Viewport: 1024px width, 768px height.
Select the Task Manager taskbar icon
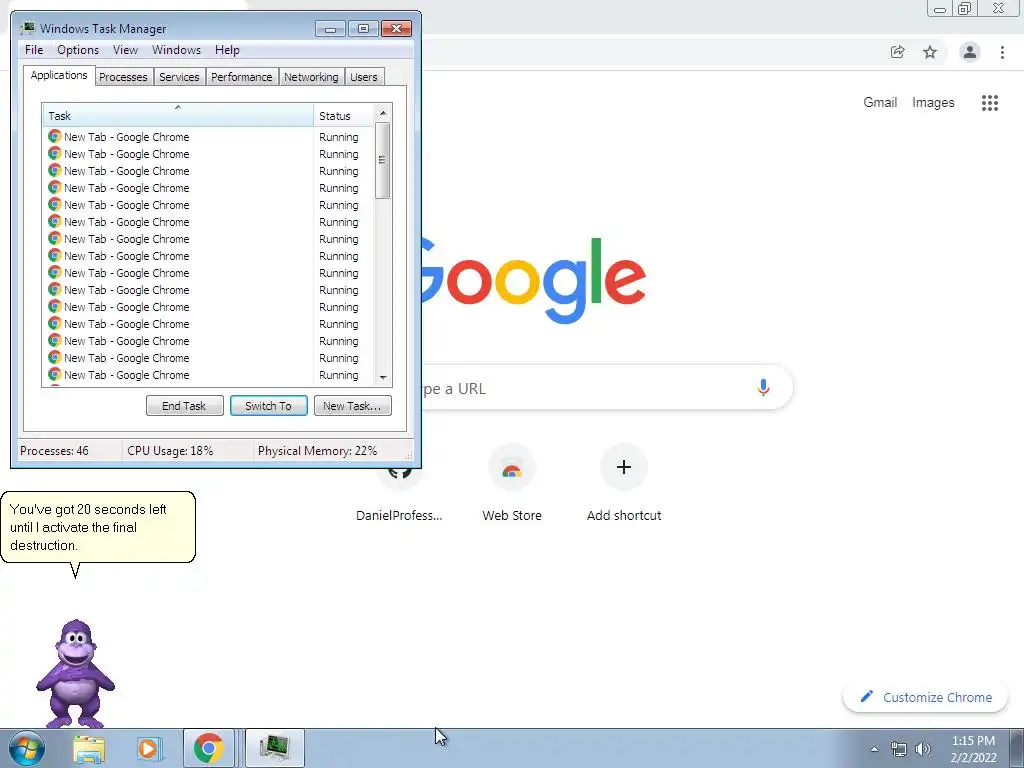point(274,748)
